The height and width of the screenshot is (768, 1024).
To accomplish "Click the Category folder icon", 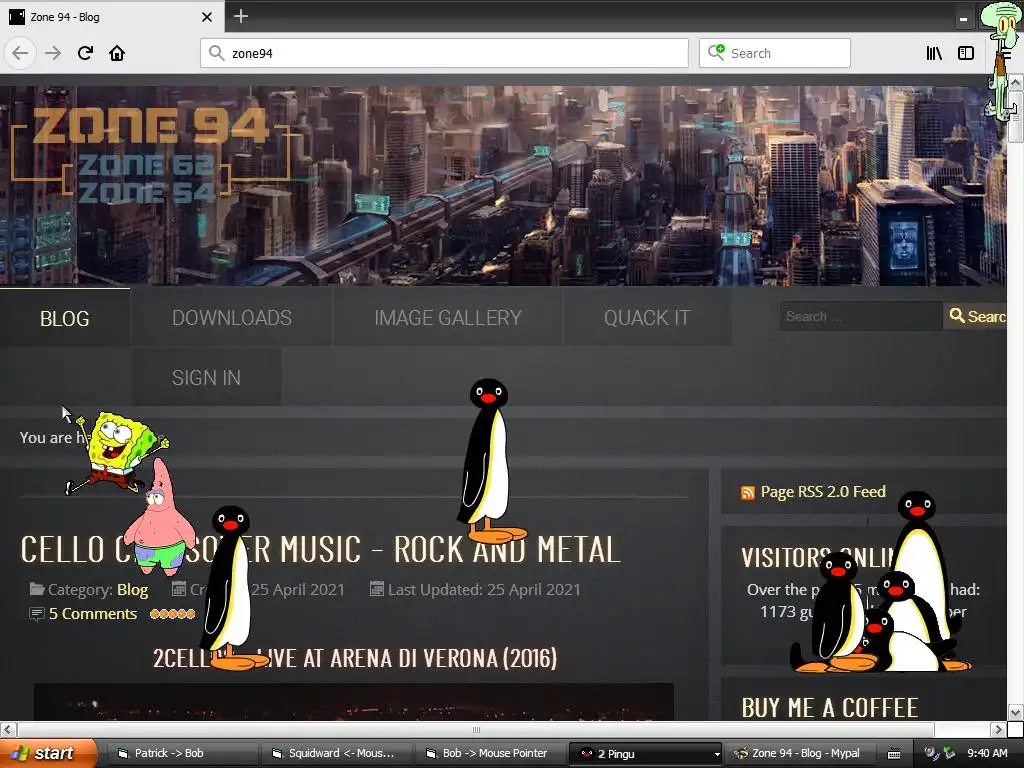I will pyautogui.click(x=37, y=589).
